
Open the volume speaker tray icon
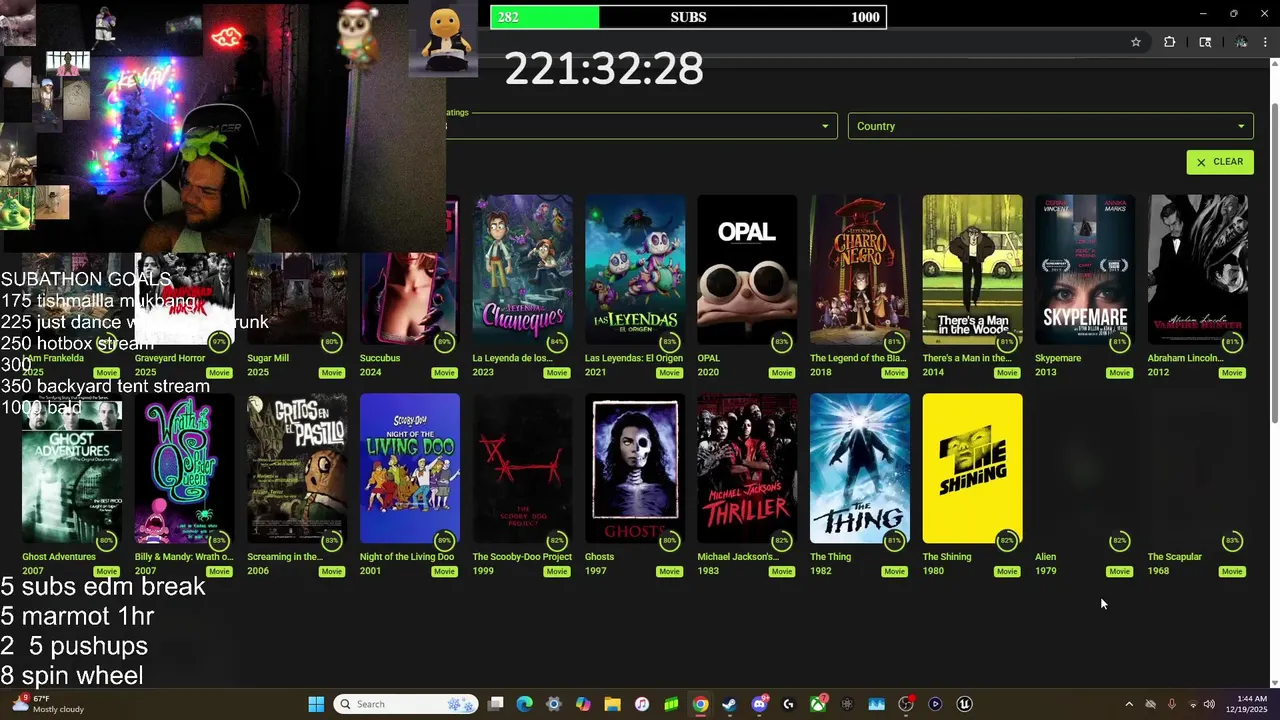(1209, 704)
